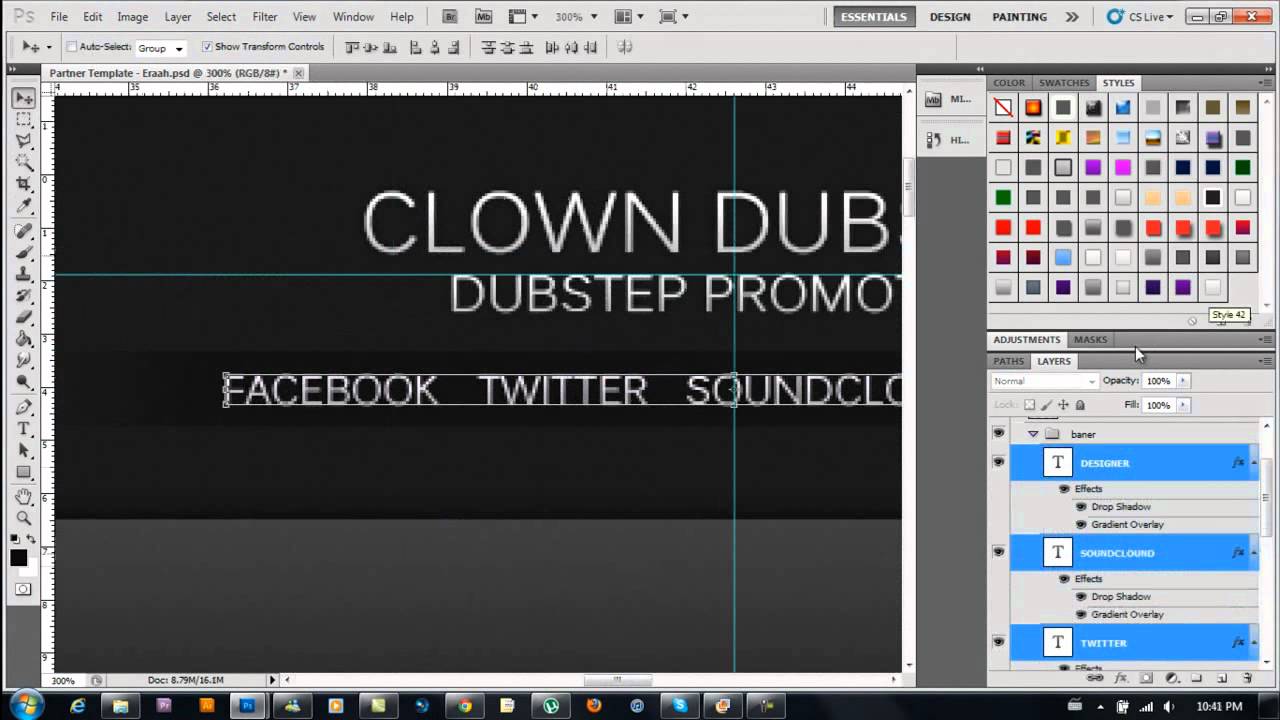1280x720 pixels.
Task: Launch Bridge from the top bar
Action: tap(450, 17)
